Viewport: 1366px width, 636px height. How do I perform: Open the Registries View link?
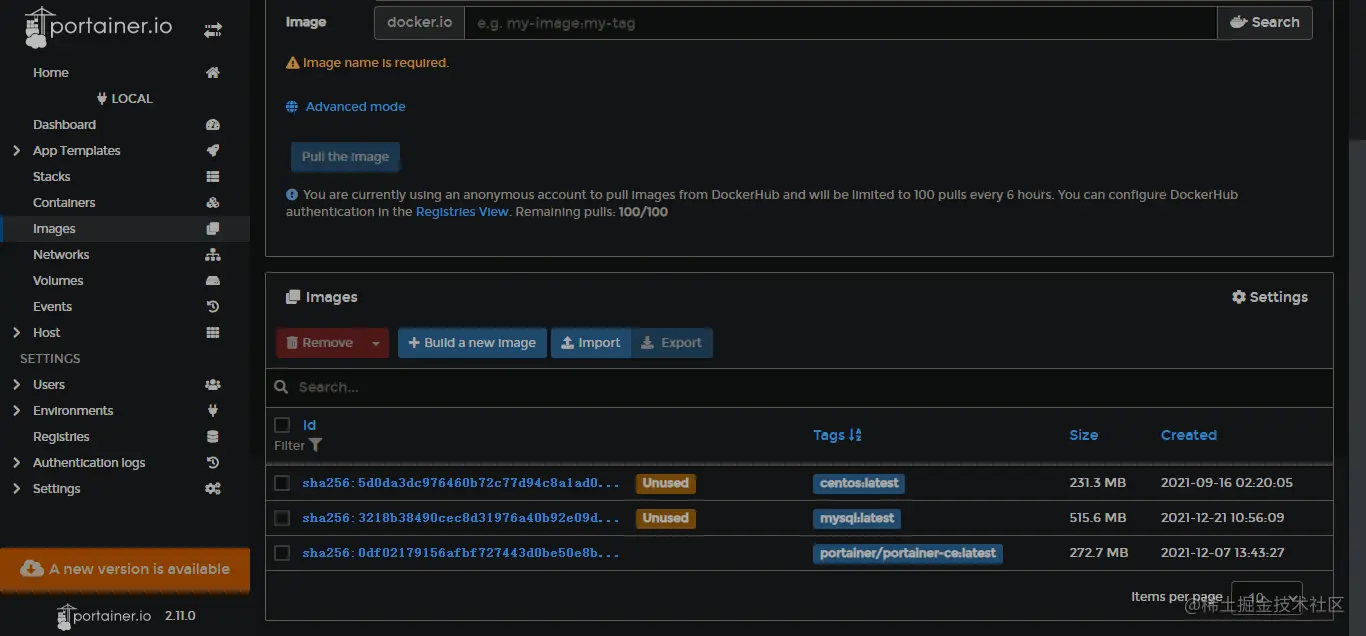coord(462,212)
